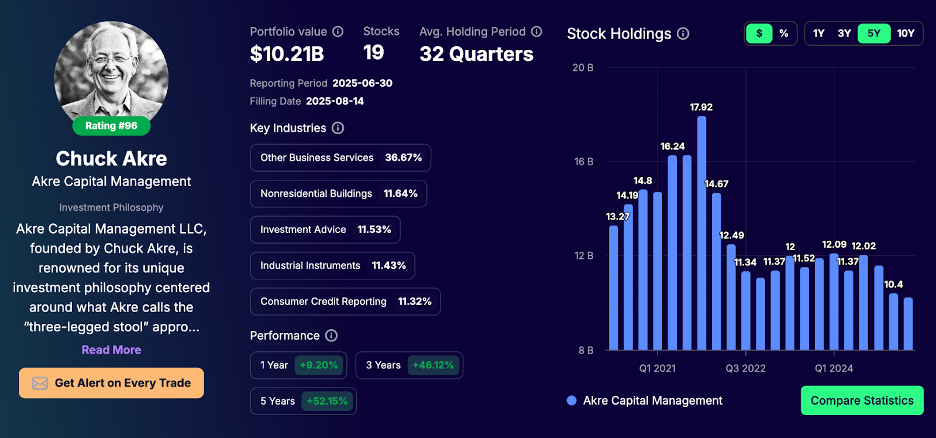Viewport: 936px width, 438px height.
Task: Select the 1 Year performance chip
Action: [298, 365]
